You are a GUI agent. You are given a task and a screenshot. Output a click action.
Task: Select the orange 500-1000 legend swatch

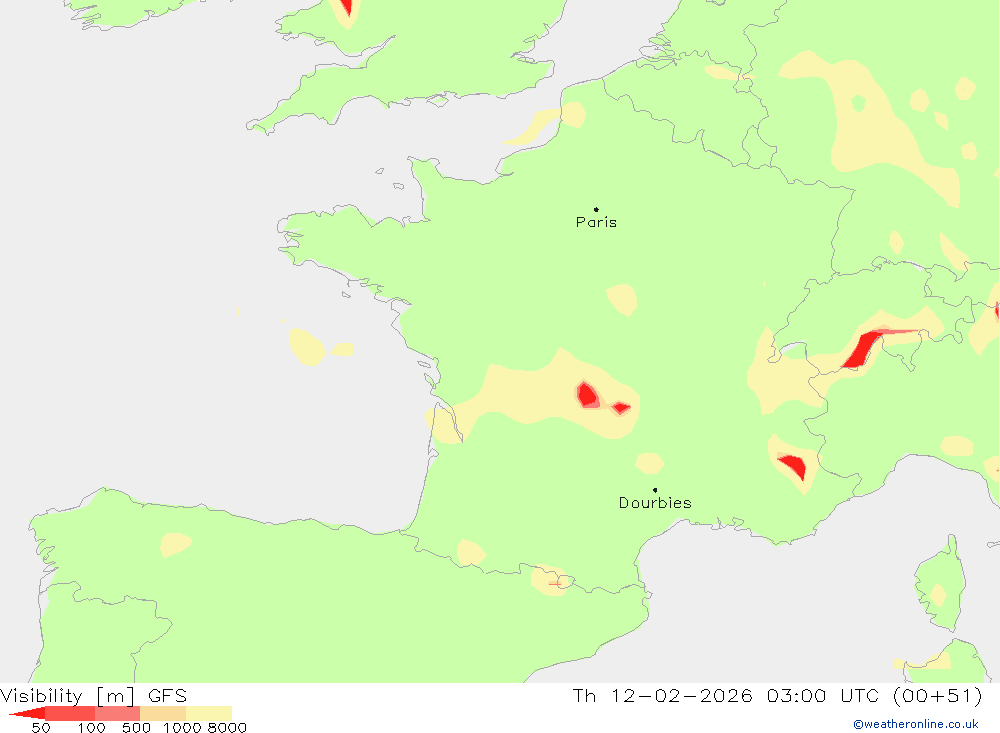pos(163,713)
